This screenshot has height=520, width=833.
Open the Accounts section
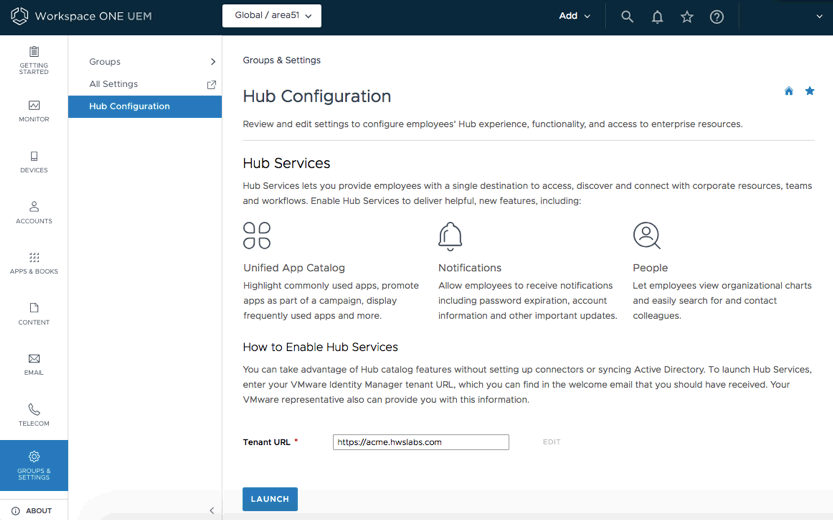click(34, 212)
